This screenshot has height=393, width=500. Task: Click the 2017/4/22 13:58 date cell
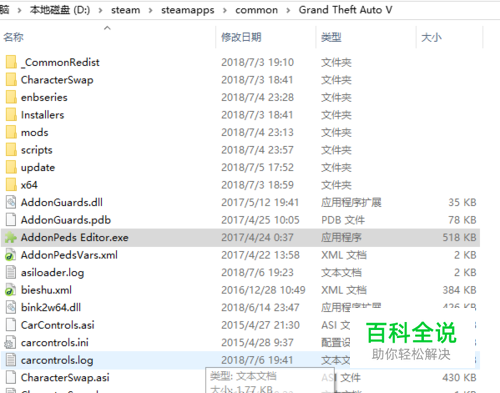(x=260, y=255)
